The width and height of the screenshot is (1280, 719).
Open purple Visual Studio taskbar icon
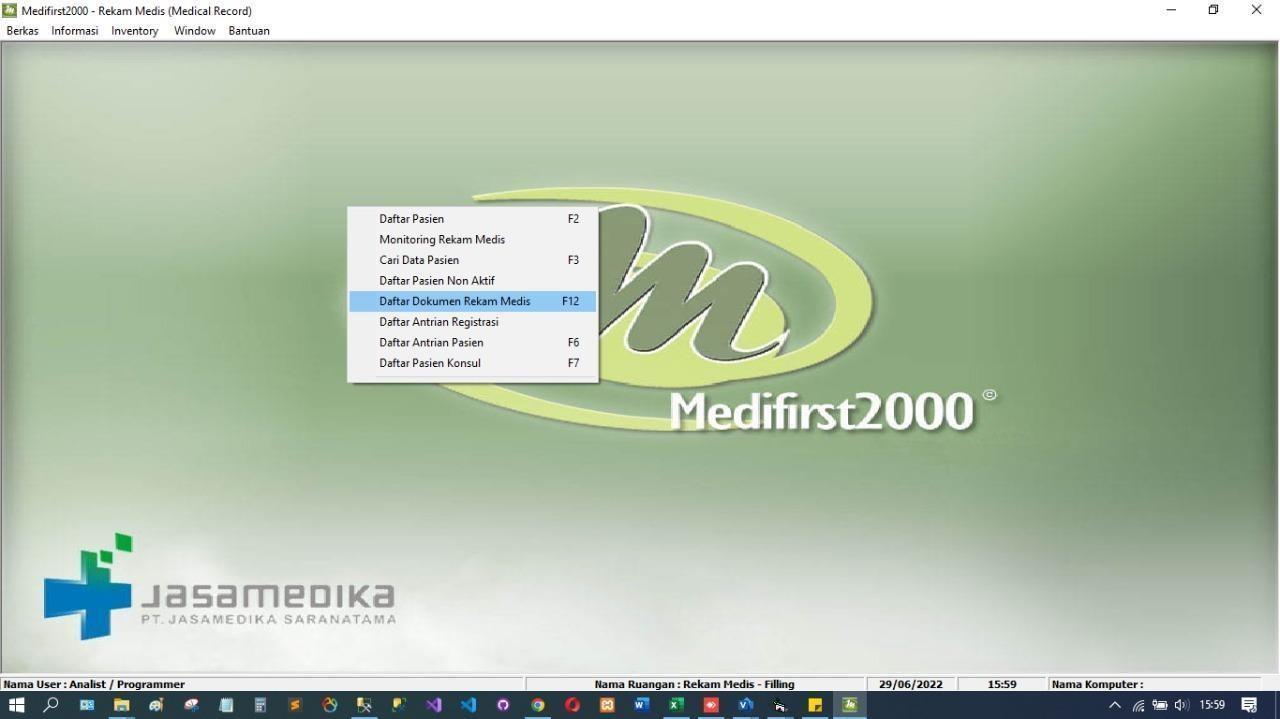click(433, 705)
